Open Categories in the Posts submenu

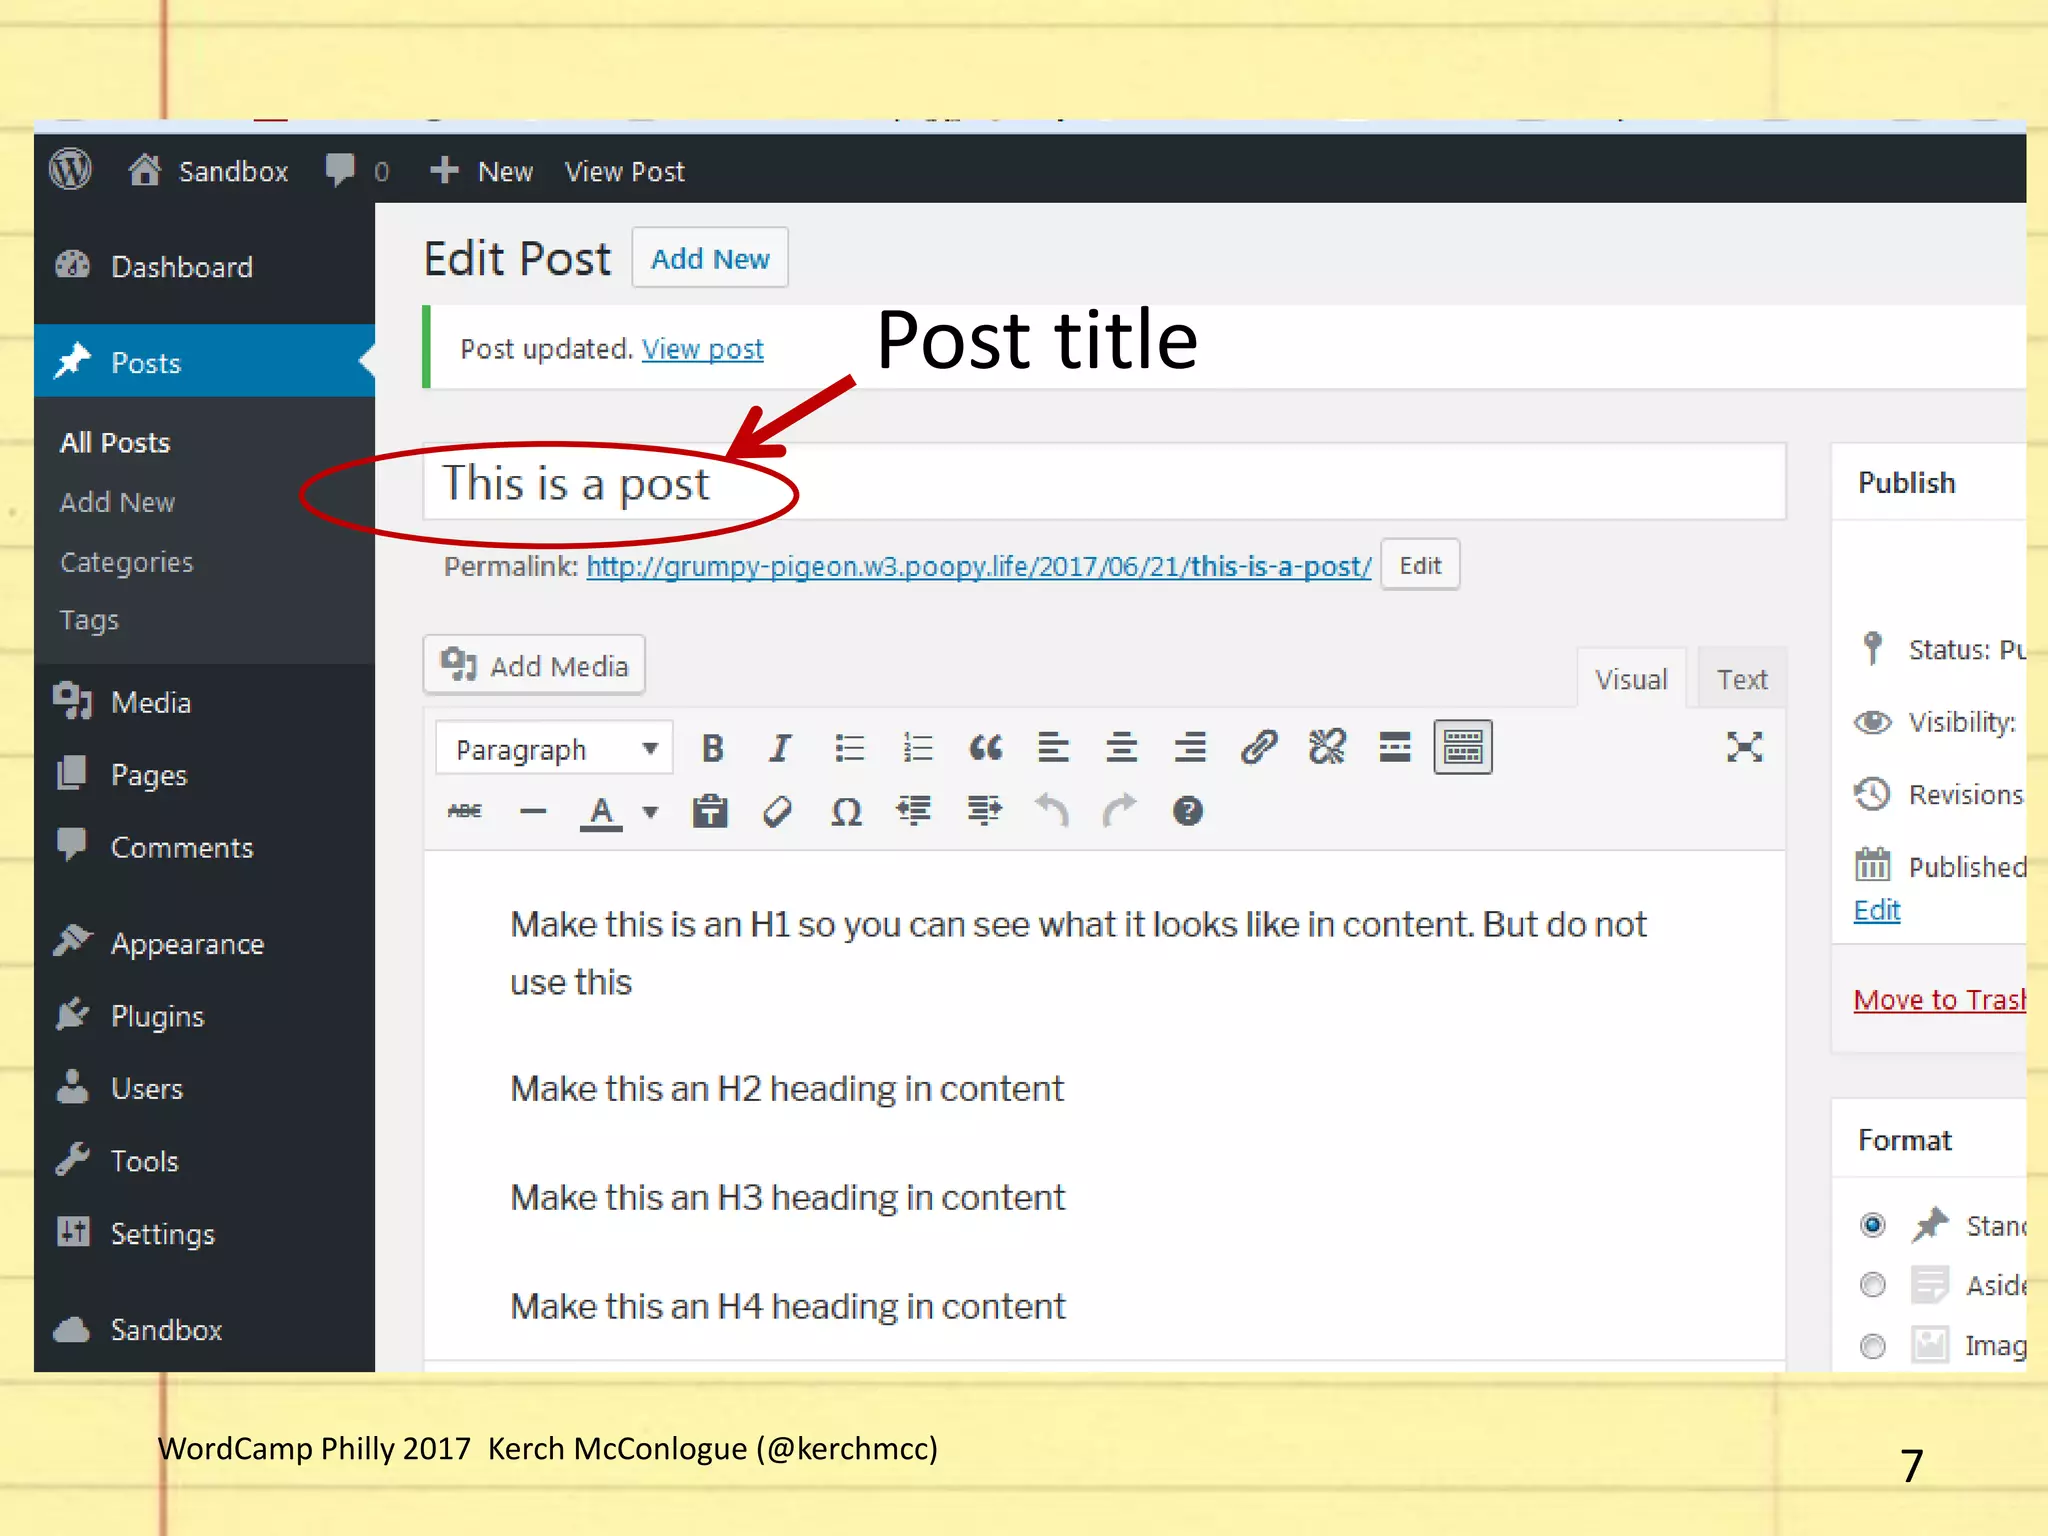point(127,562)
